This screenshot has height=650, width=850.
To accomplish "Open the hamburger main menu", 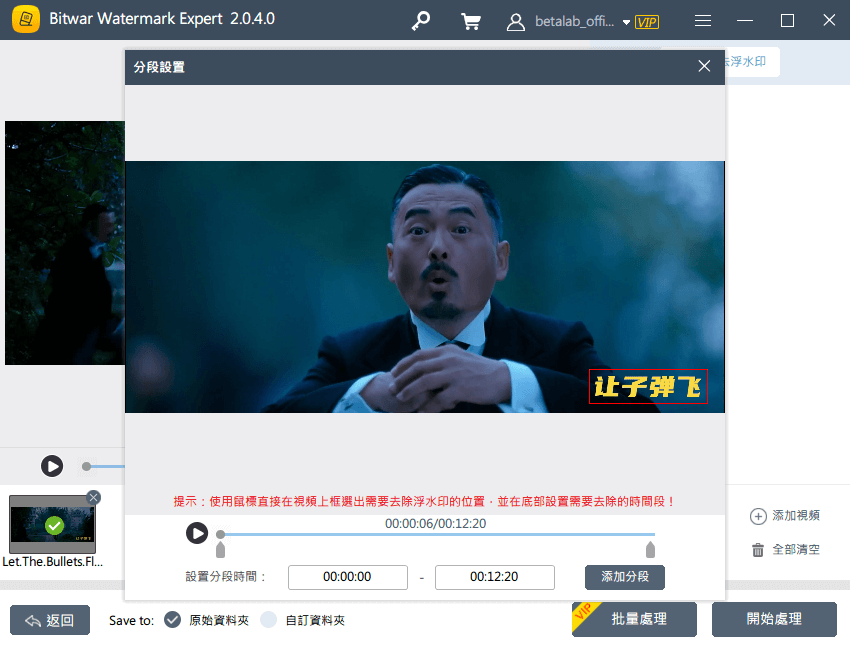I will tap(703, 21).
